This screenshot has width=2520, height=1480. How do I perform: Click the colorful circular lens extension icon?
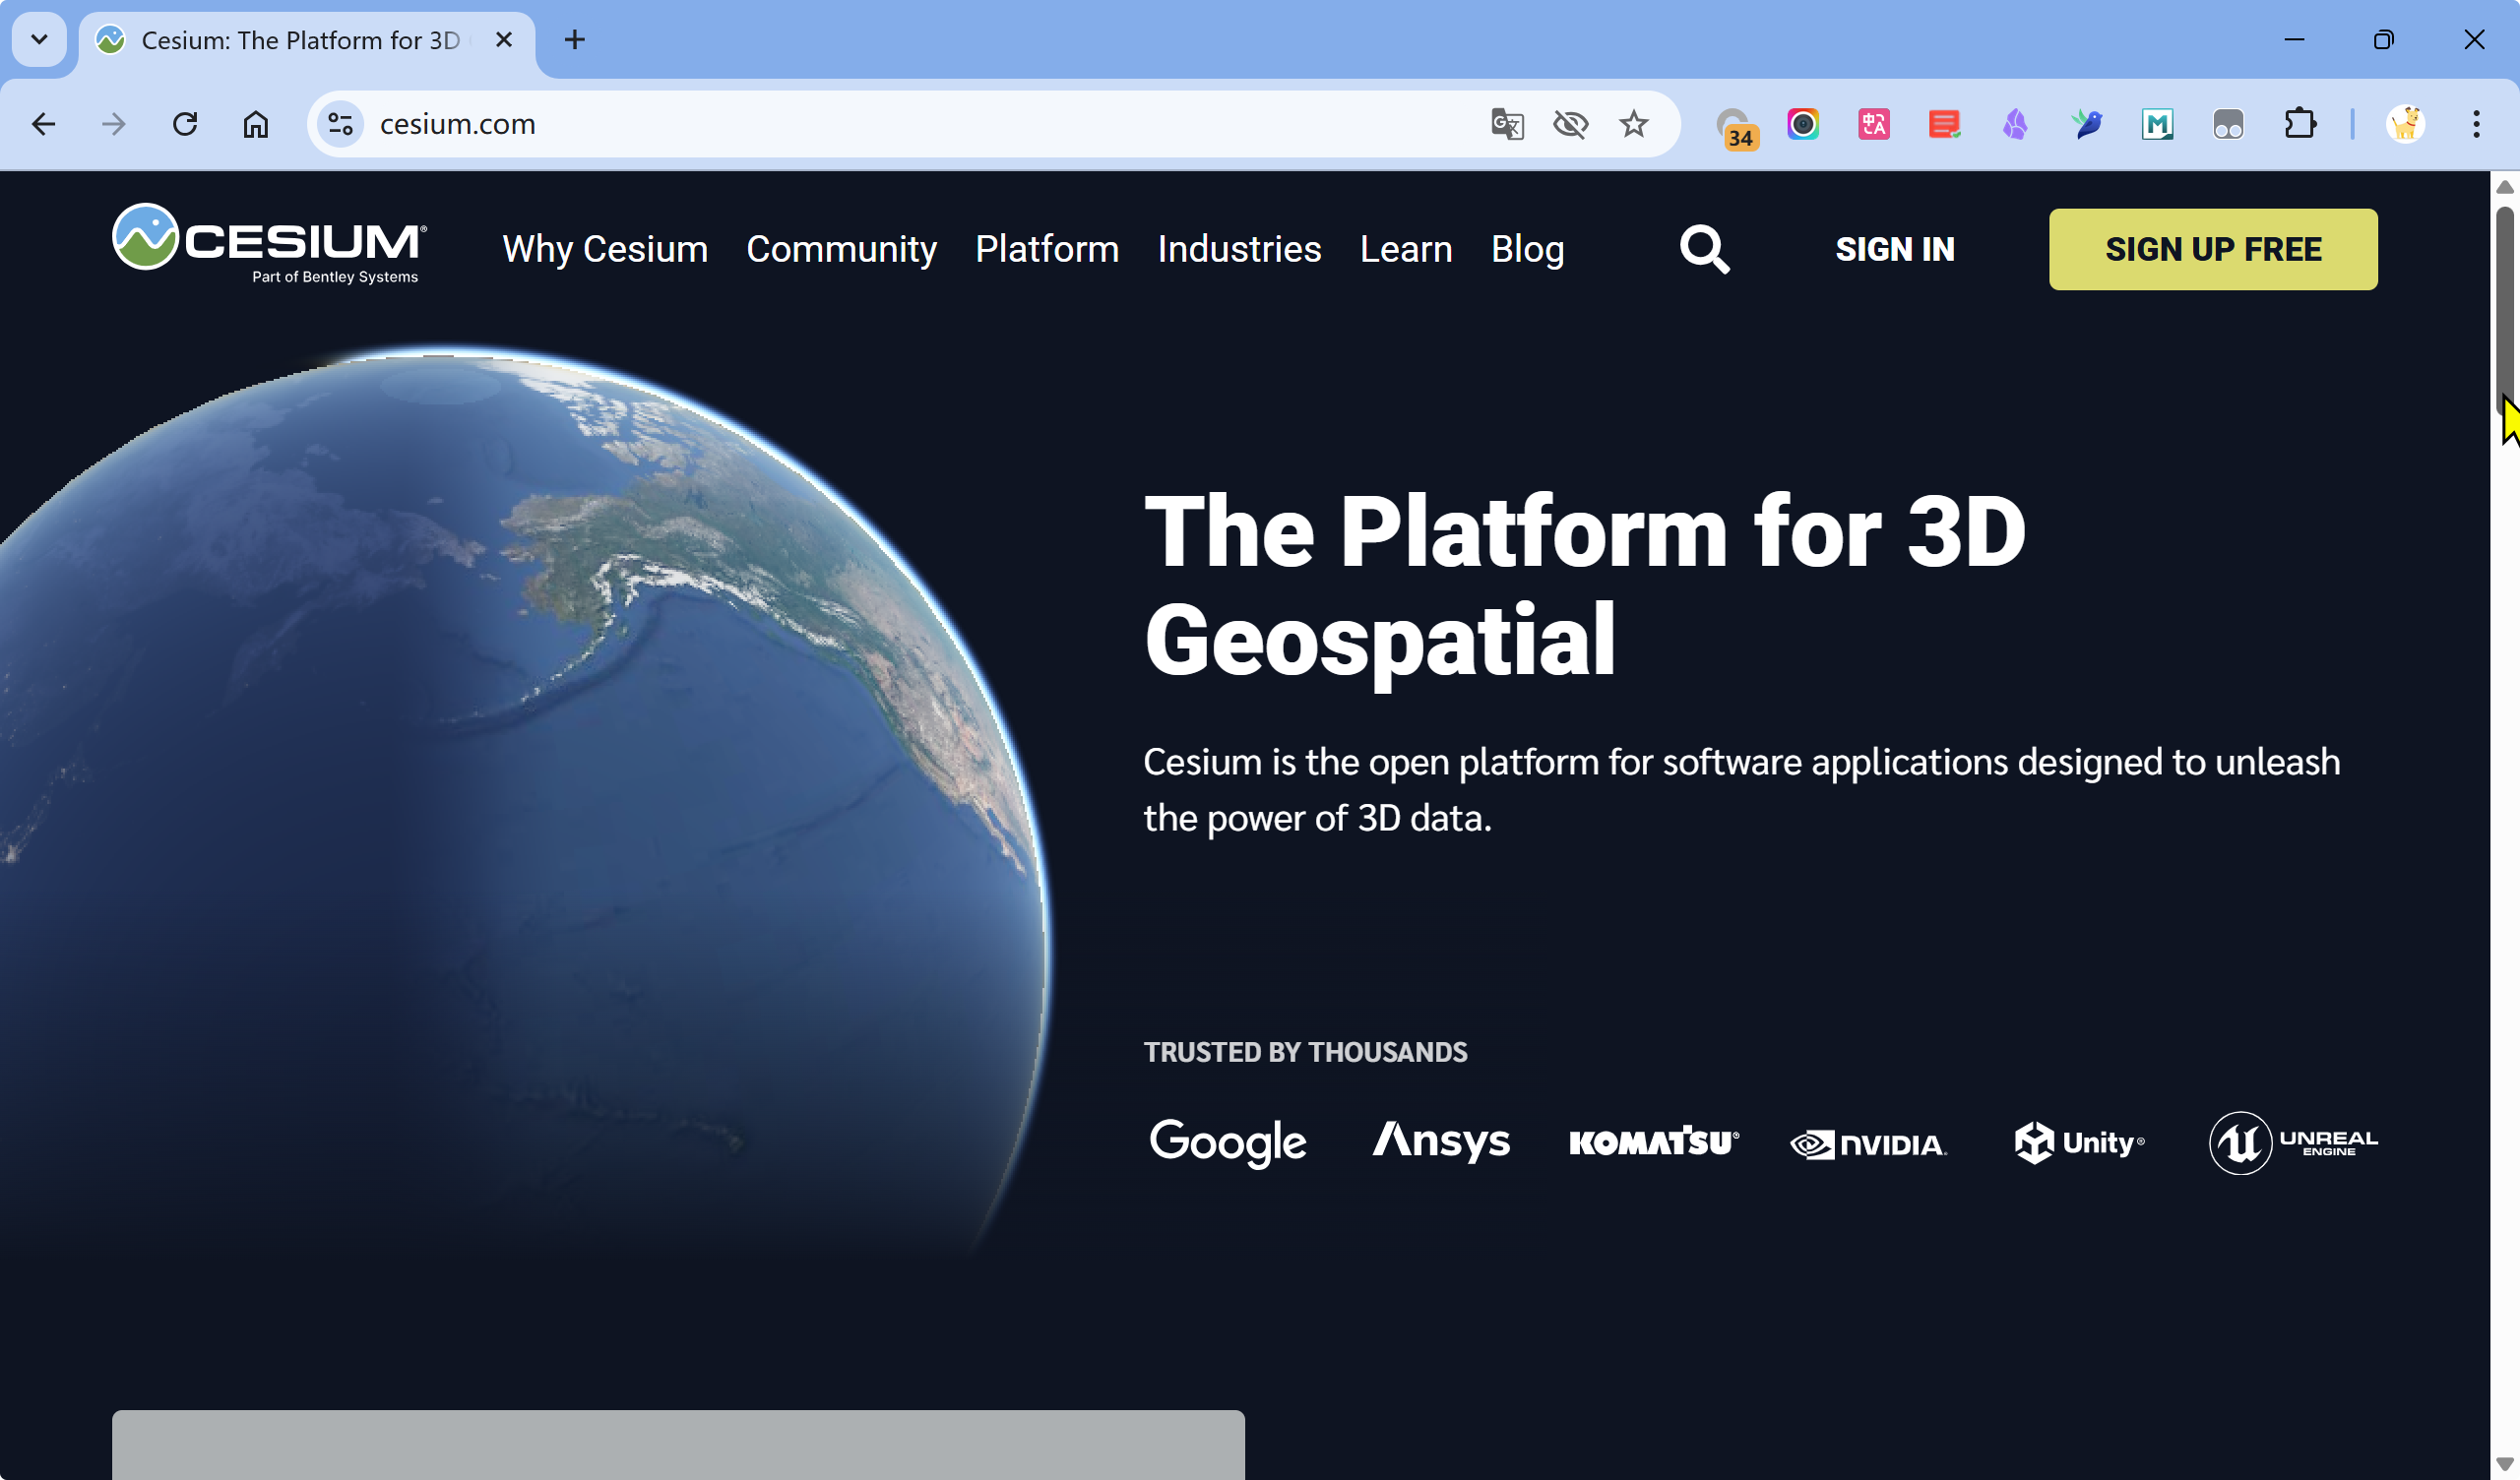point(1803,124)
